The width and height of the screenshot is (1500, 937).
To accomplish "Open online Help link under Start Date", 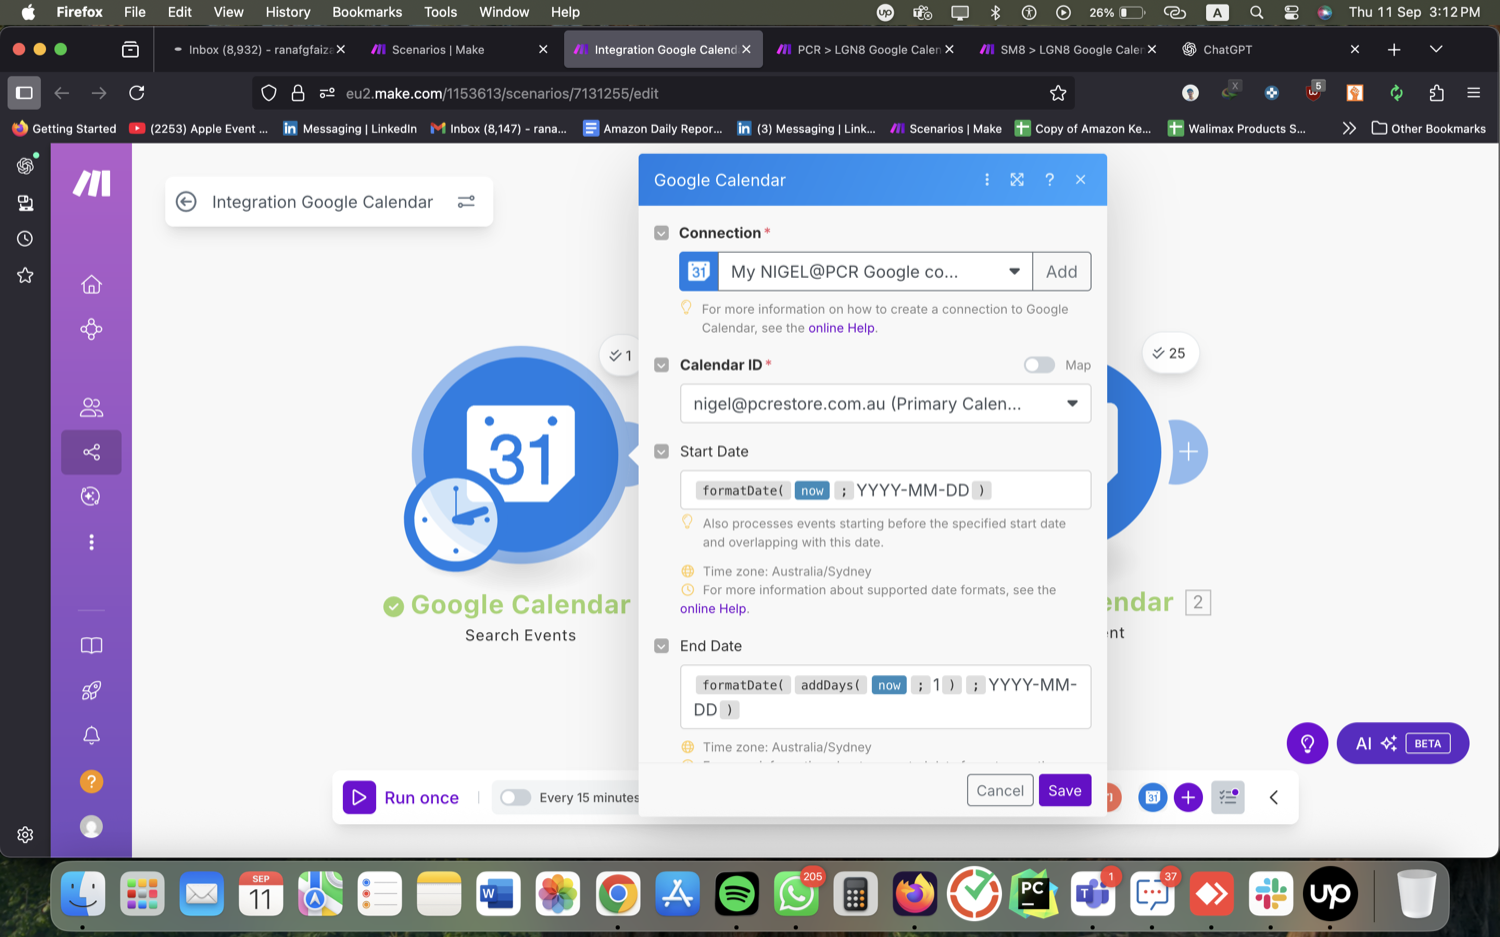I will tap(713, 609).
